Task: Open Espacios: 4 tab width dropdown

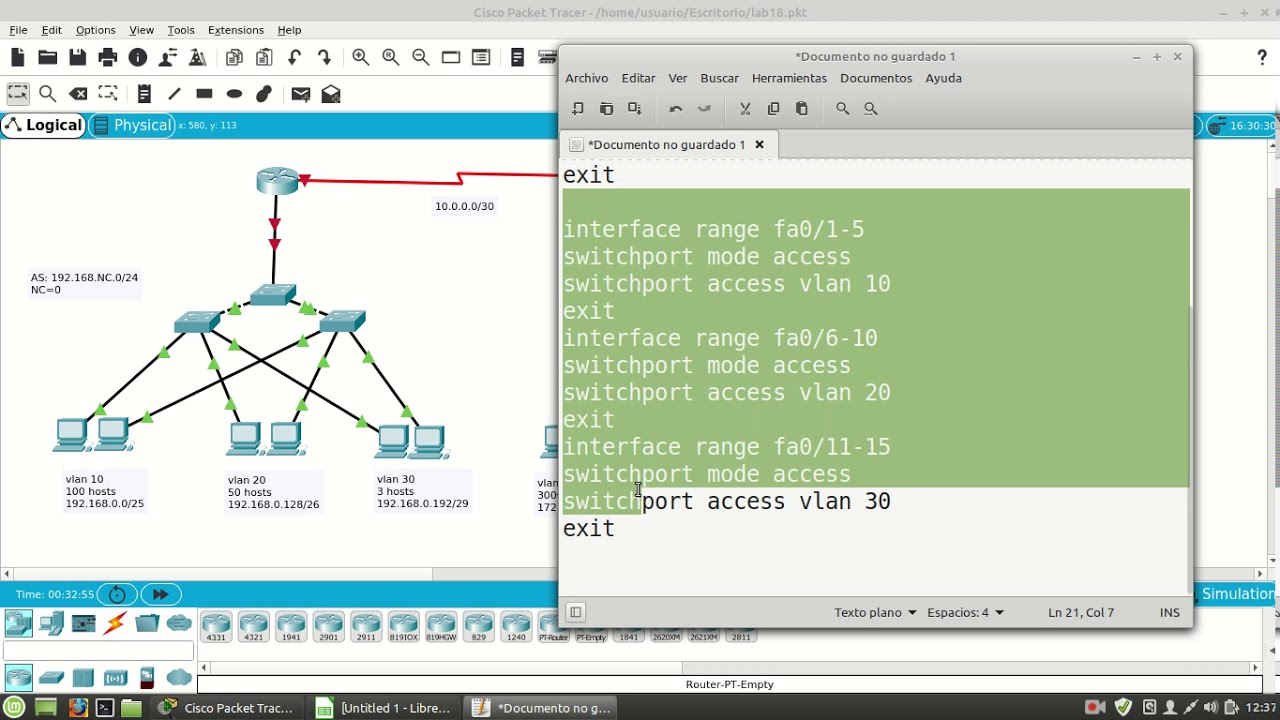Action: point(965,612)
